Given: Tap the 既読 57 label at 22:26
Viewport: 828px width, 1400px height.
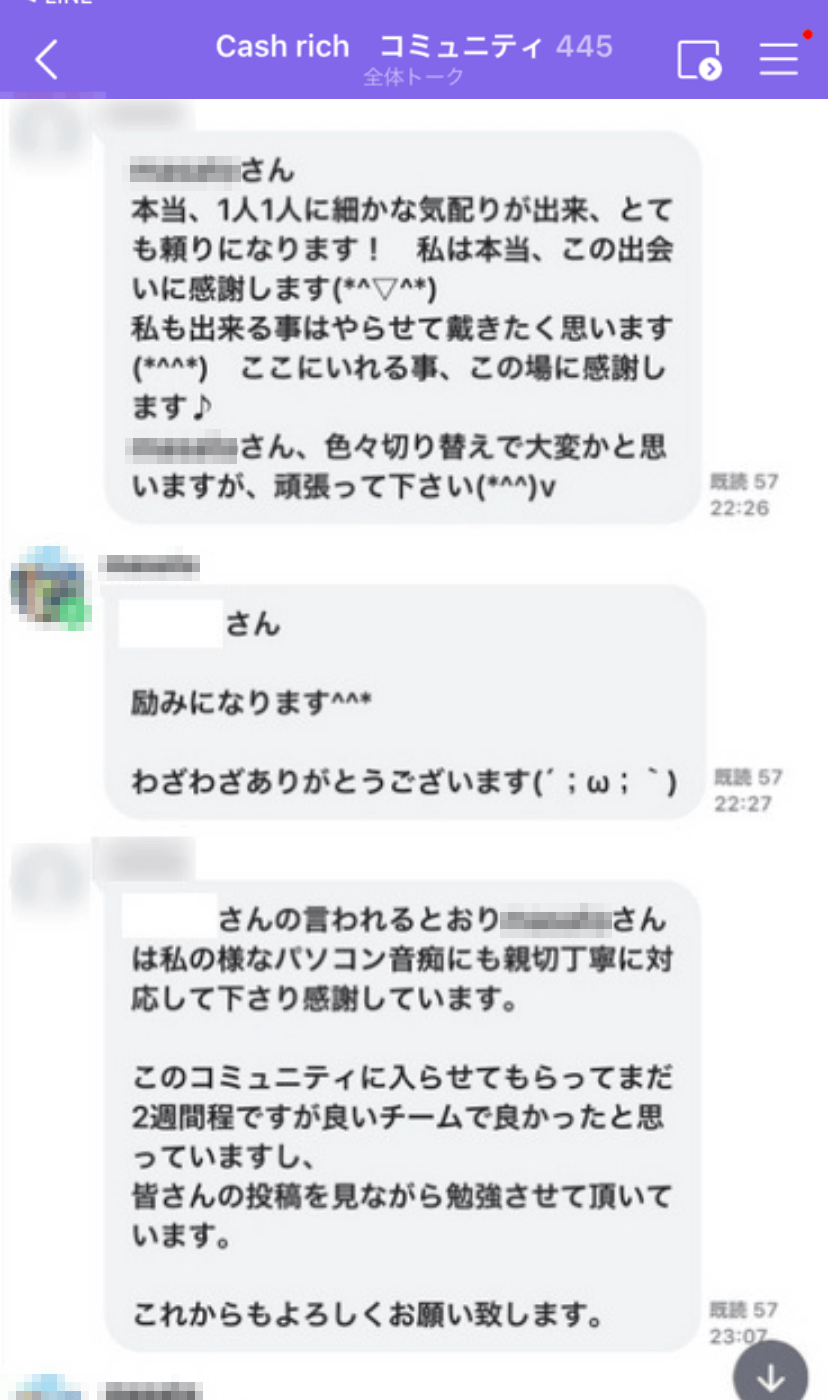Looking at the screenshot, I should click(744, 482).
